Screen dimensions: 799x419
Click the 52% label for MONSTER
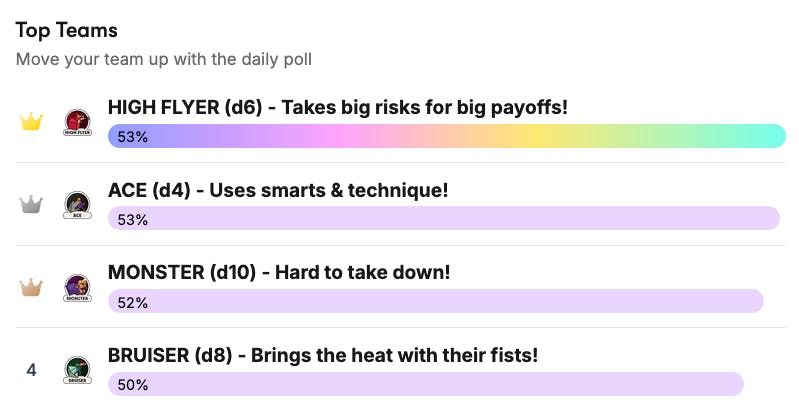pos(133,302)
